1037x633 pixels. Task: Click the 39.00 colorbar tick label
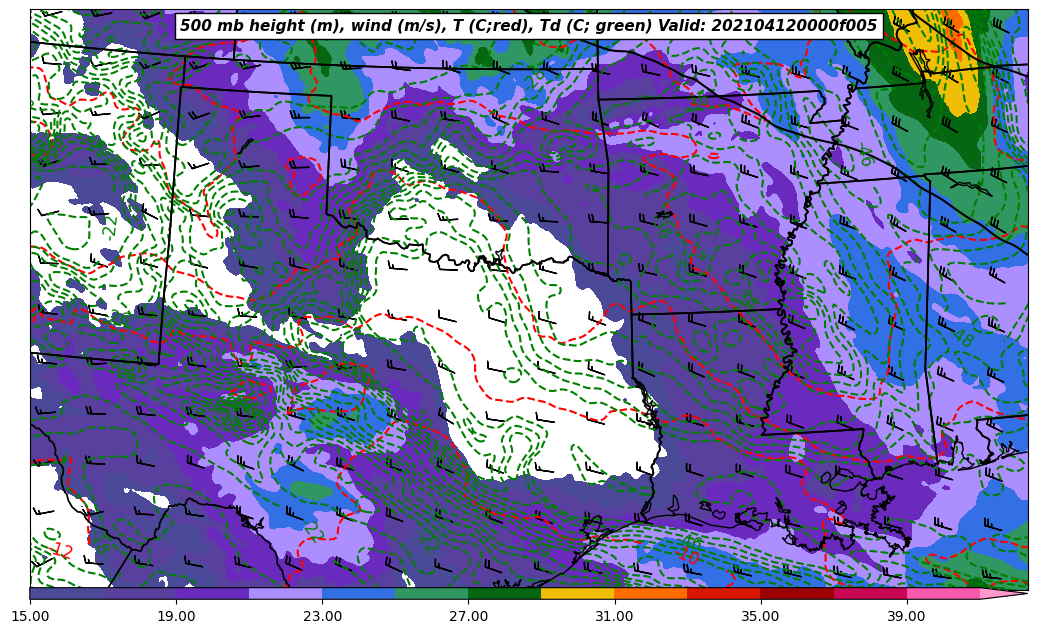tap(906, 616)
